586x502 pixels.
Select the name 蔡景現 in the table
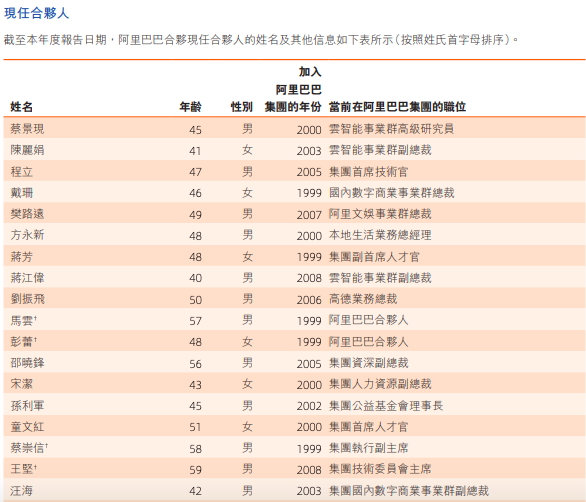pyautogui.click(x=27, y=129)
